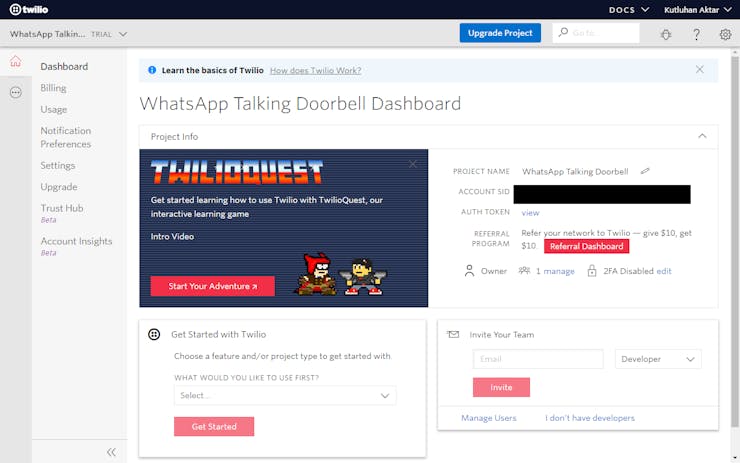Click the vertical page scrollbar
740x463 pixels.
(x=735, y=241)
